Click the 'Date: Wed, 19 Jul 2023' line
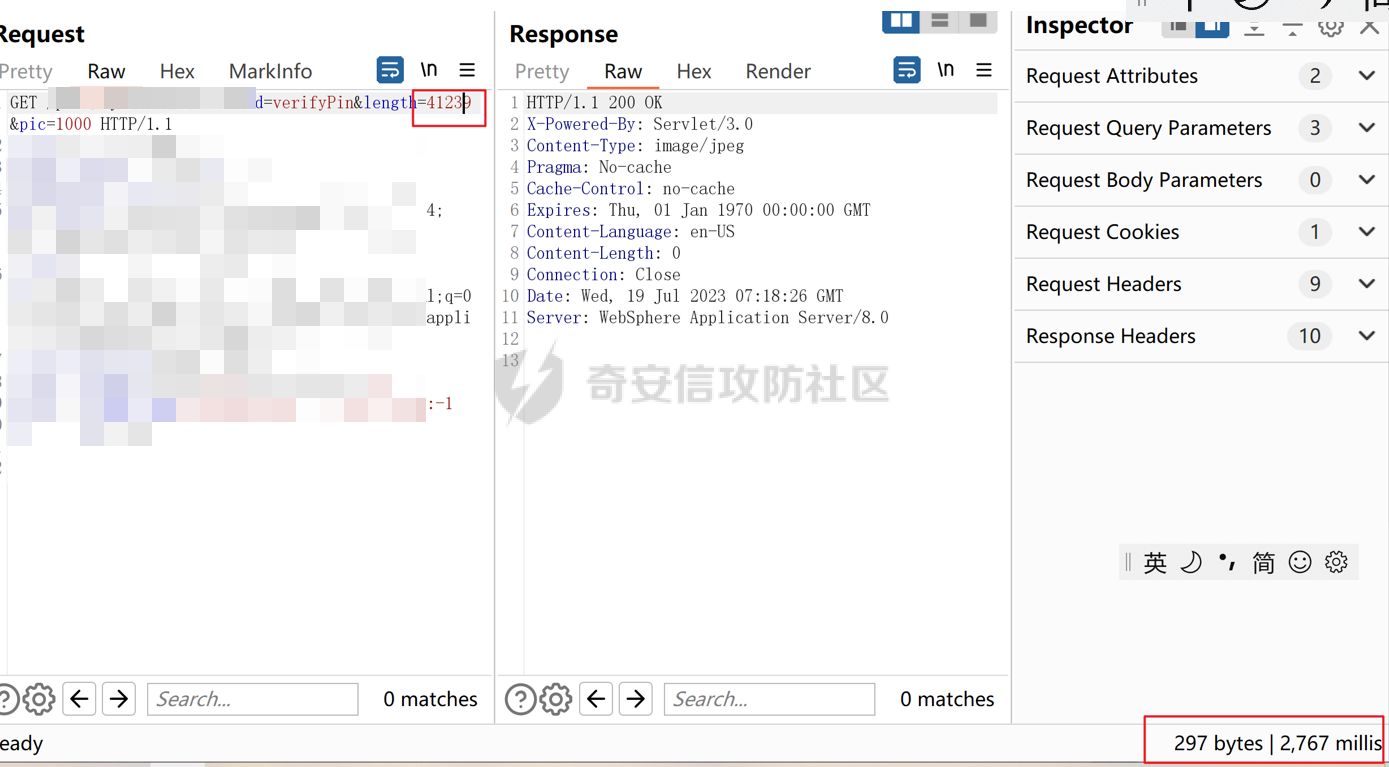This screenshot has width=1389, height=767. [x=684, y=296]
